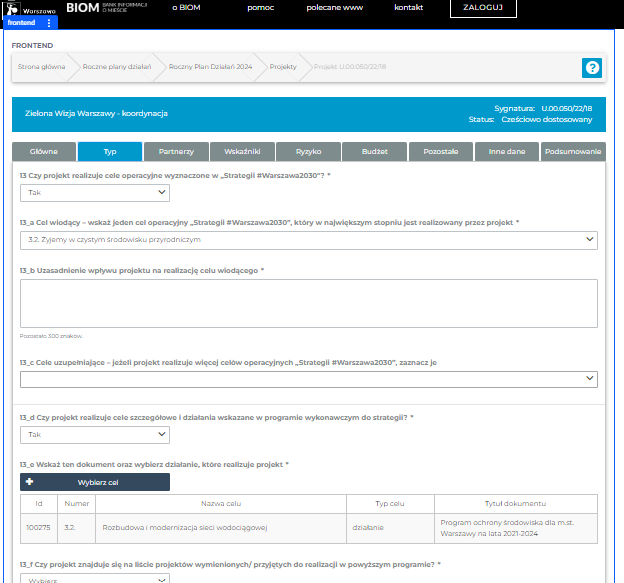Expand the supplementary goals I3_c dropdown
624x583 pixels.
[x=308, y=379]
